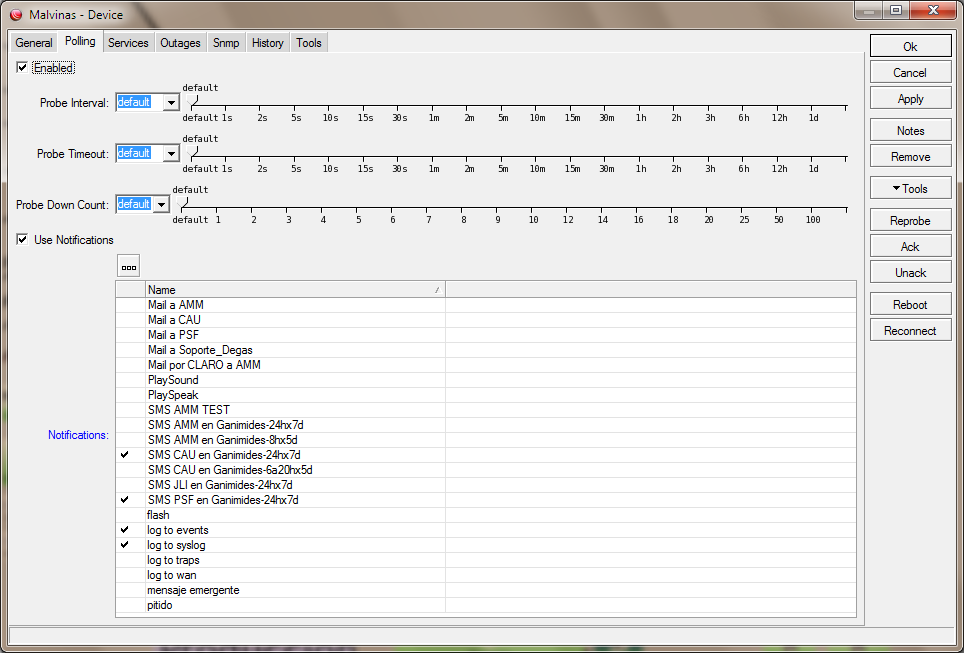Click the Notifications label link
The width and height of the screenshot is (964, 653).
pos(78,435)
